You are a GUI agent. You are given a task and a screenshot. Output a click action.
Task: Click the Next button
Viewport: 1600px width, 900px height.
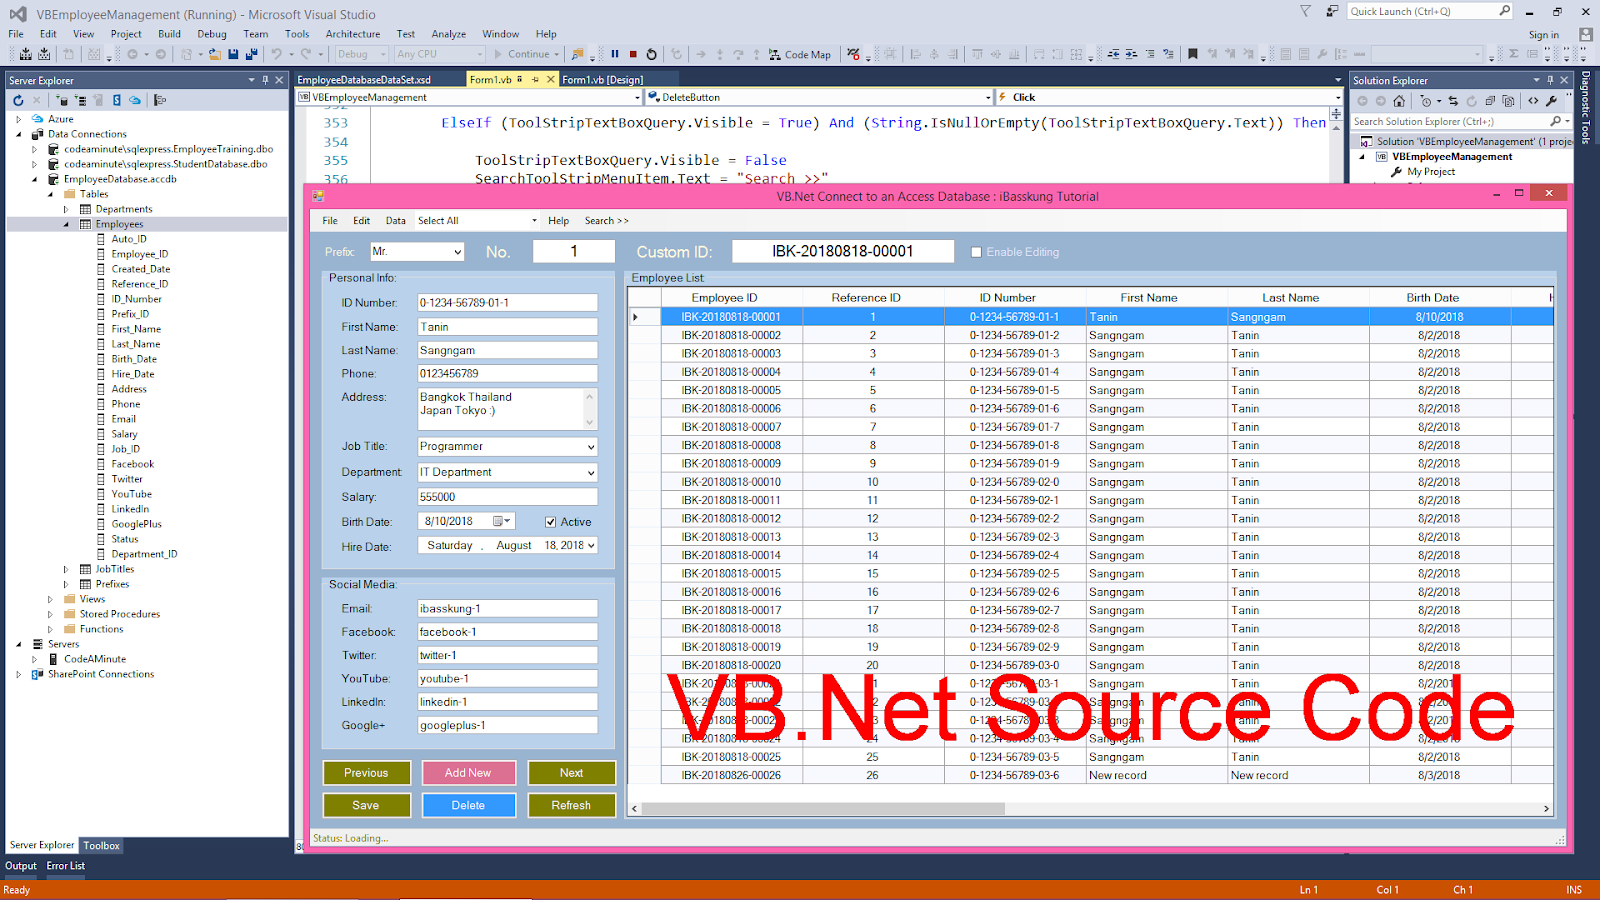tap(571, 773)
